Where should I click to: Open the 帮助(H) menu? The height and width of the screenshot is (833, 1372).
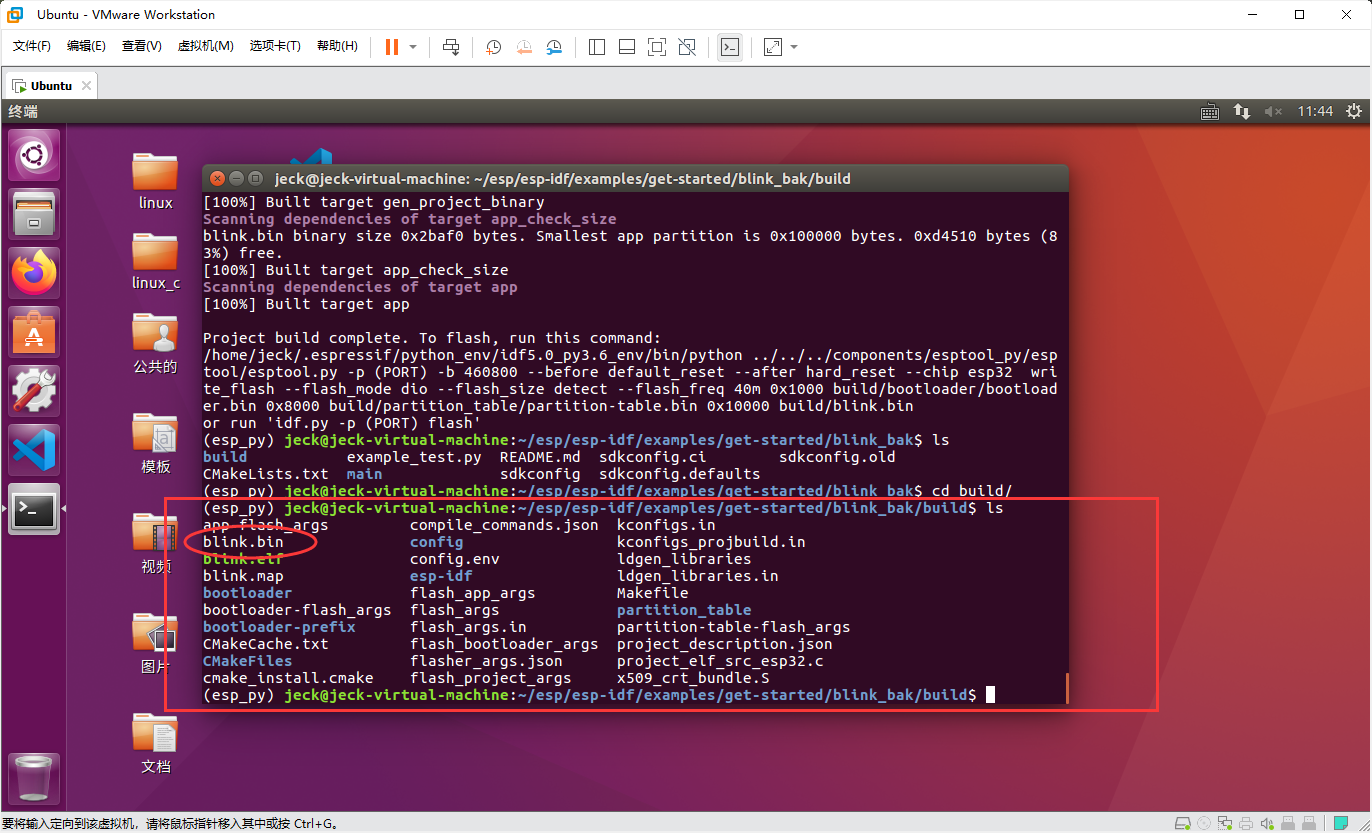pyautogui.click(x=337, y=46)
